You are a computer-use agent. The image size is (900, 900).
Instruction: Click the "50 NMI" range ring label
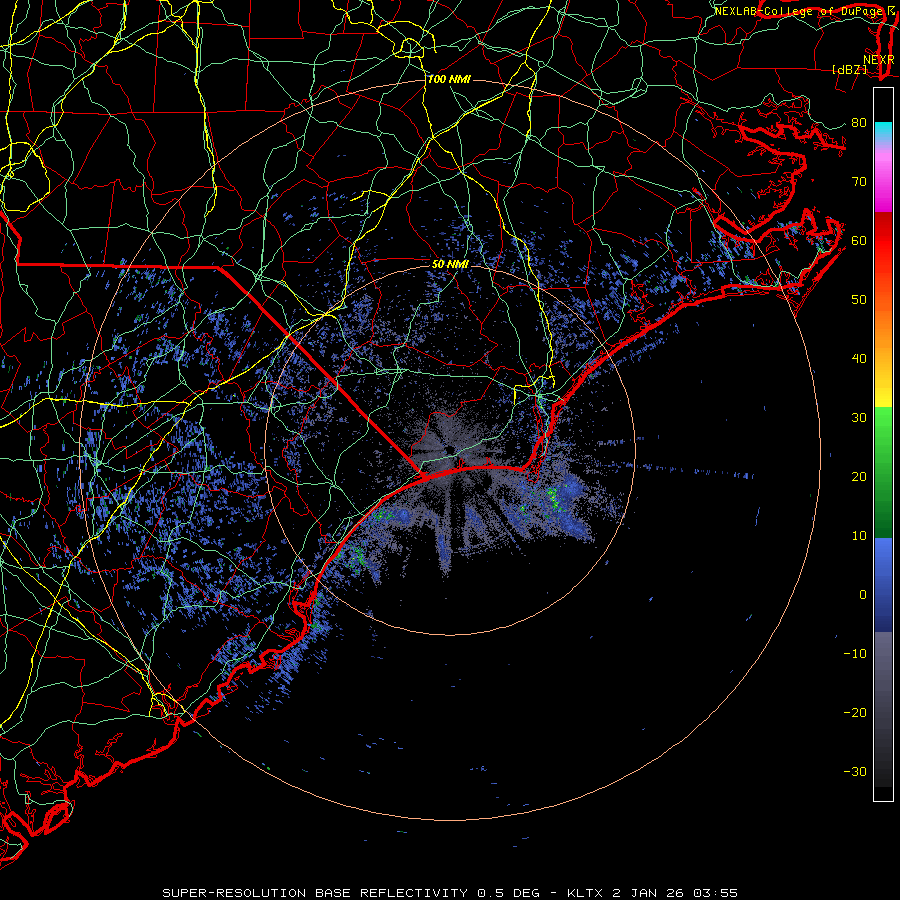click(450, 264)
